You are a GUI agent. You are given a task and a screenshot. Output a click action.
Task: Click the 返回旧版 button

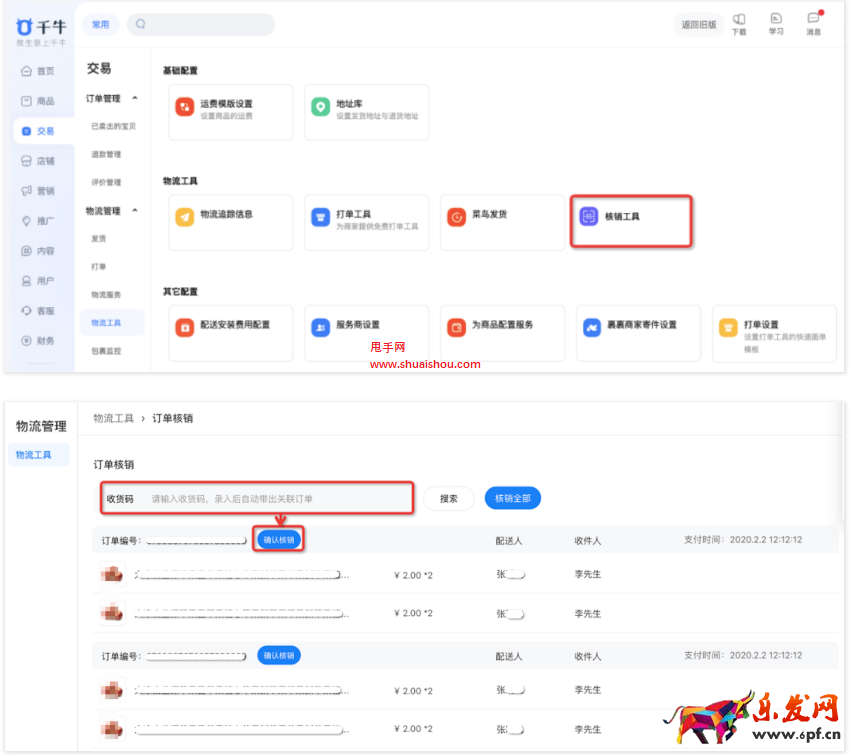coord(699,25)
